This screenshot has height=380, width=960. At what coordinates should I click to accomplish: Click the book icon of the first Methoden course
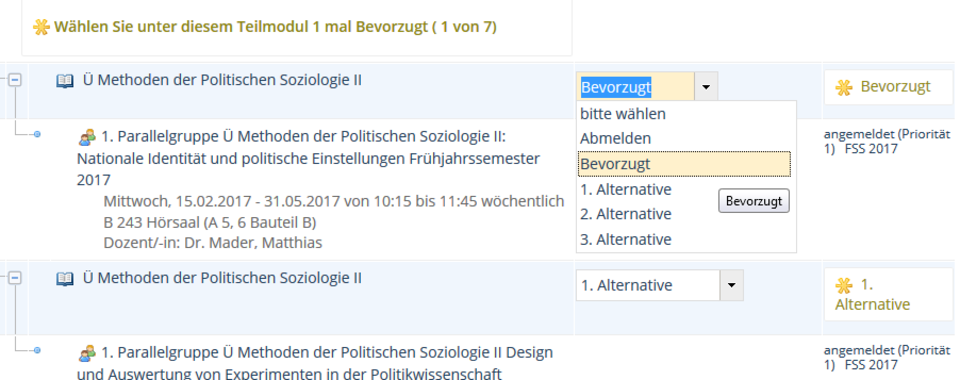click(65, 81)
